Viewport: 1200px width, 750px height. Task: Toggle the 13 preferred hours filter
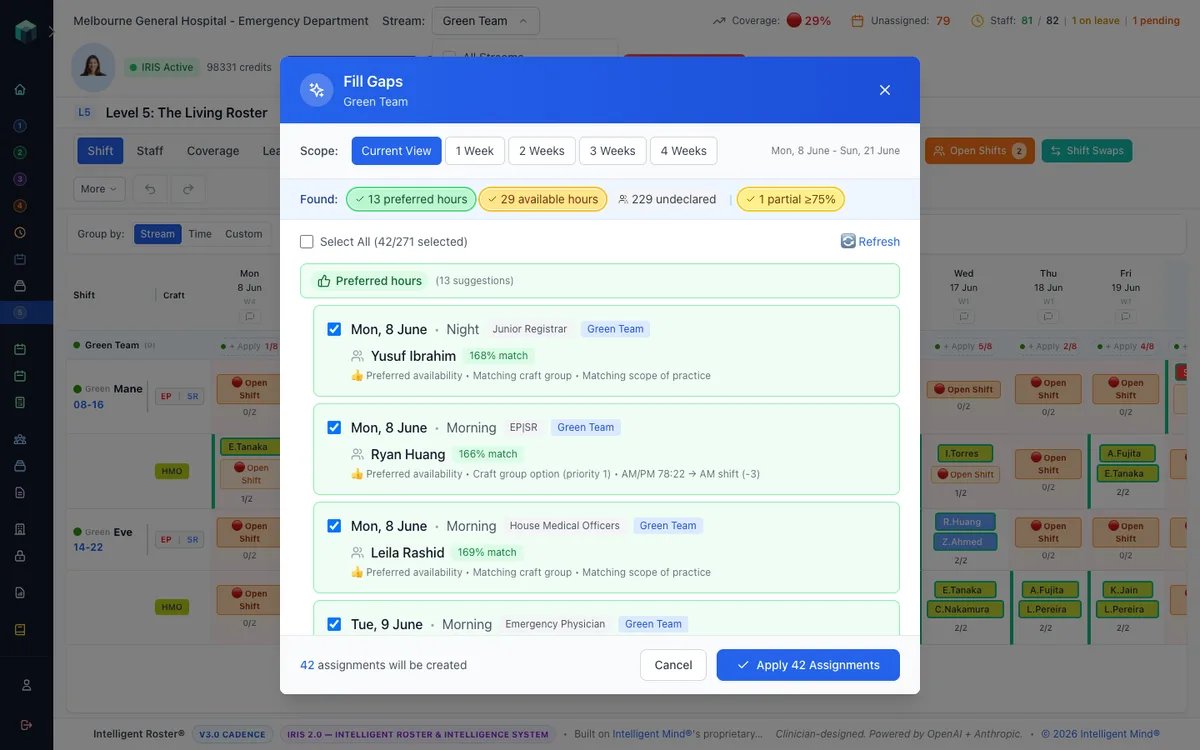[411, 199]
